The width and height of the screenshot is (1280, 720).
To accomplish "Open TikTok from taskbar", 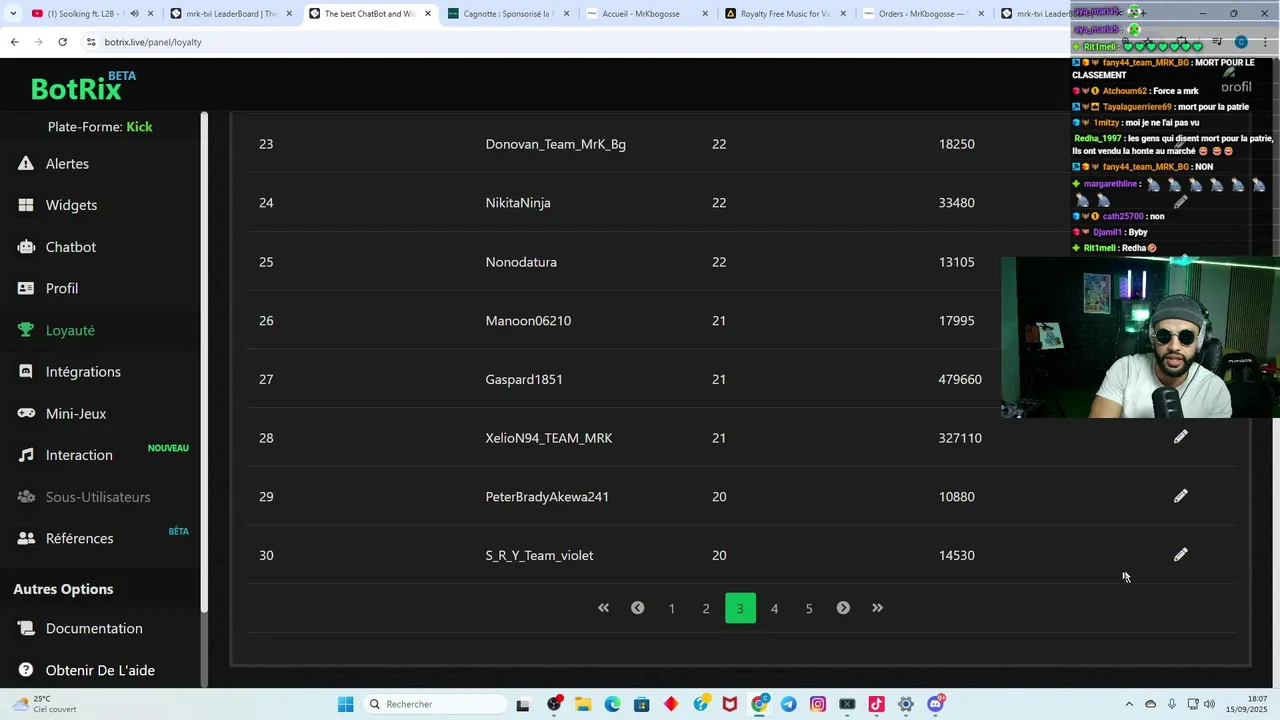I will click(877, 704).
